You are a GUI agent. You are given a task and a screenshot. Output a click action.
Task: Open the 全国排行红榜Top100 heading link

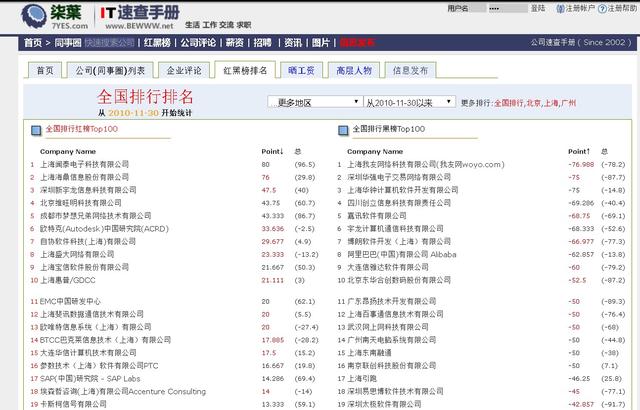tap(82, 129)
